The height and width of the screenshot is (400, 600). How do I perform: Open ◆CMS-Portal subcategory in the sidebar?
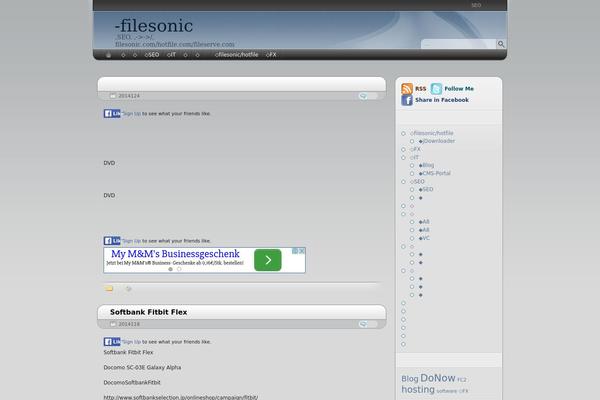(x=435, y=173)
